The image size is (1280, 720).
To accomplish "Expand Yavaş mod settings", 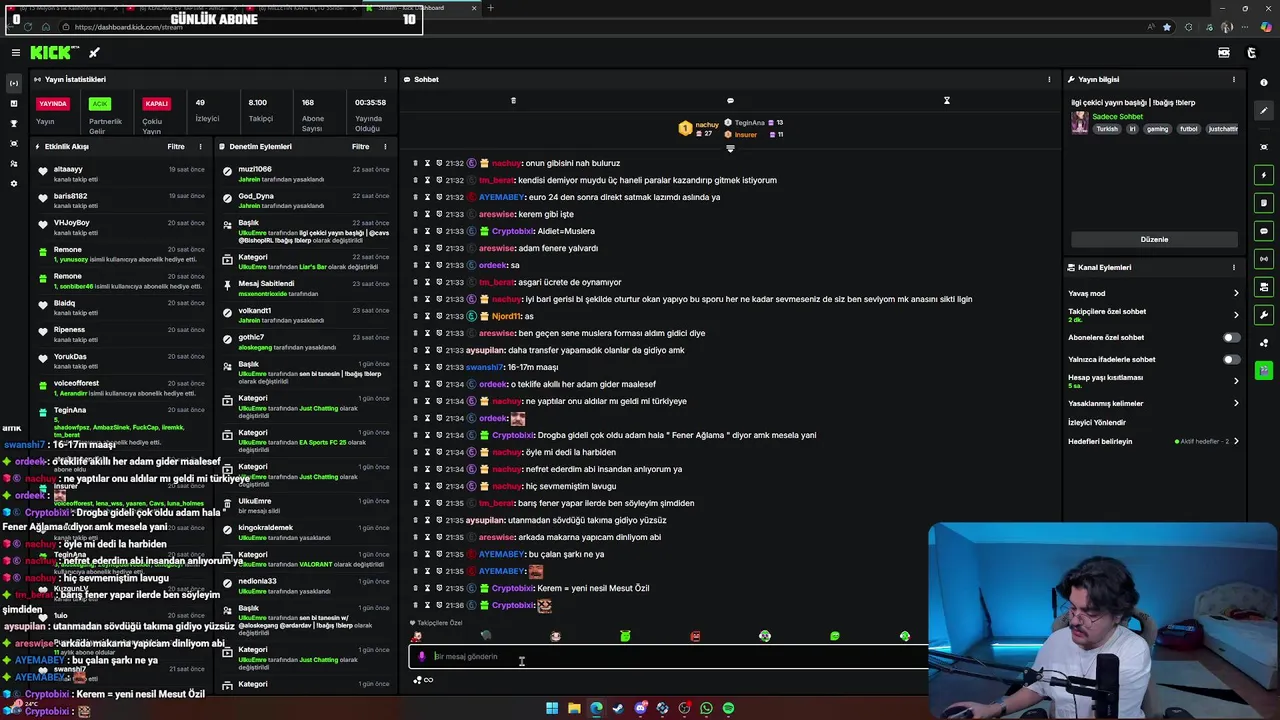I will tap(1236, 293).
